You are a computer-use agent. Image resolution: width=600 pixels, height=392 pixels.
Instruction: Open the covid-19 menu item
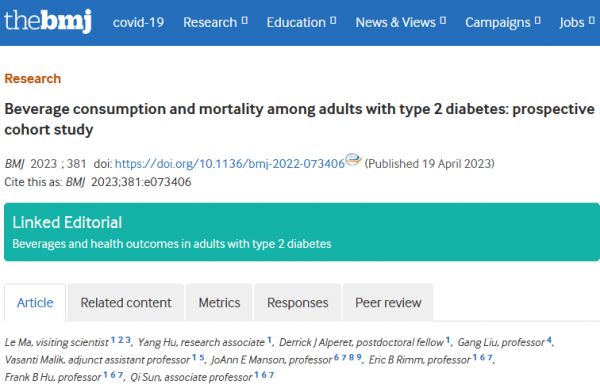click(138, 22)
